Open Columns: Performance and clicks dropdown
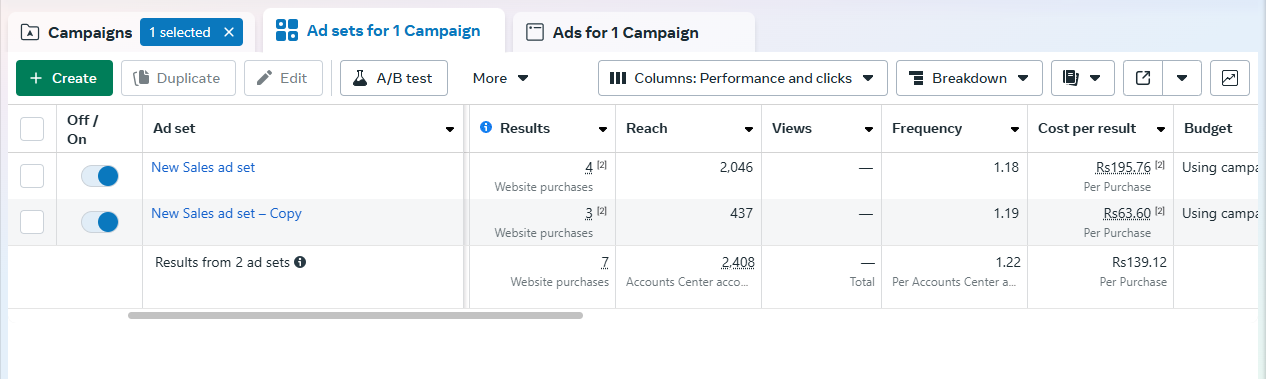Image resolution: width=1266 pixels, height=379 pixels. click(743, 78)
